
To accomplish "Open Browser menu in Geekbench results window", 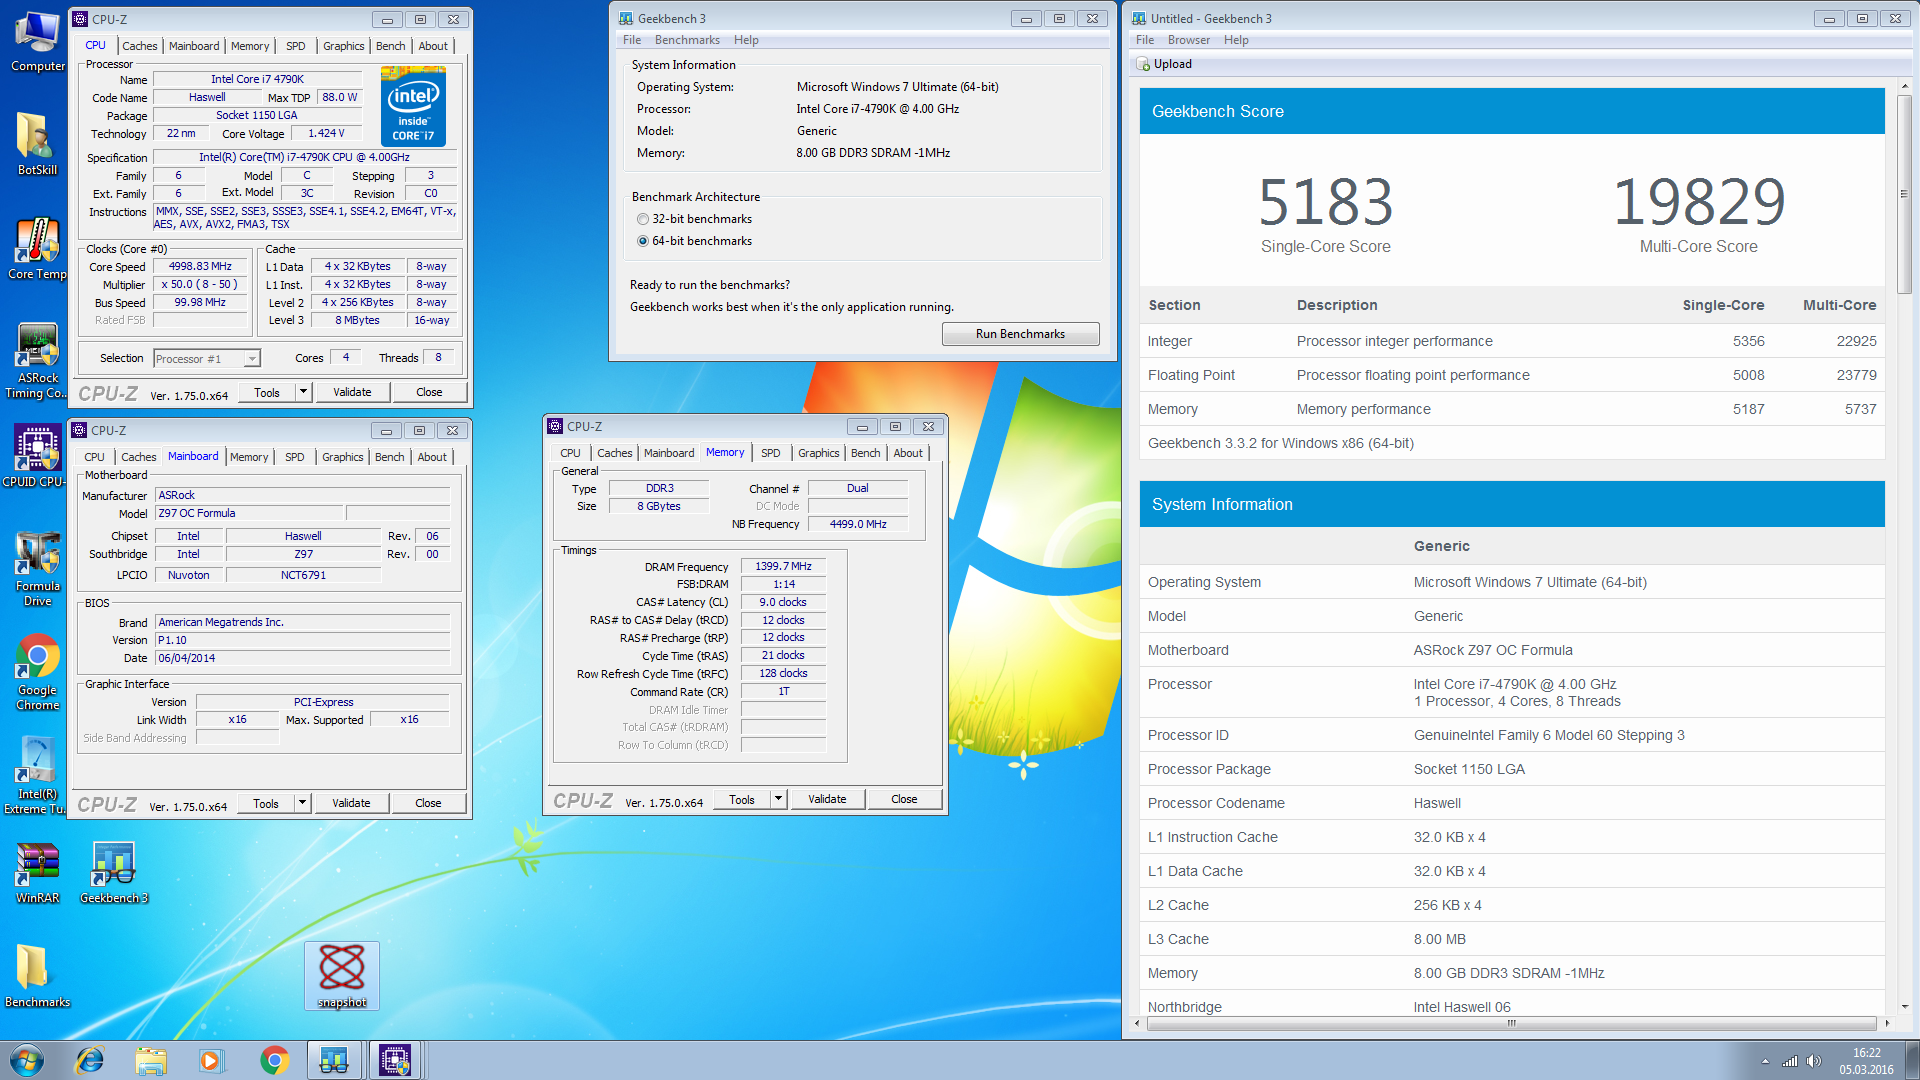I will (x=1189, y=40).
